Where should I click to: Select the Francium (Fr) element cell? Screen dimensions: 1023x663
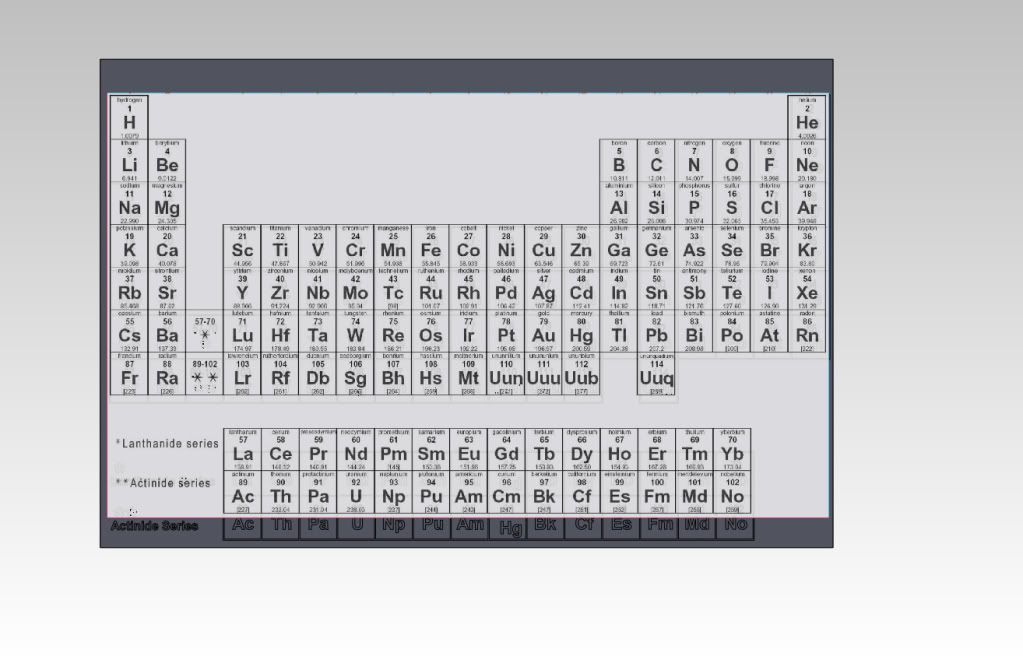point(129,374)
